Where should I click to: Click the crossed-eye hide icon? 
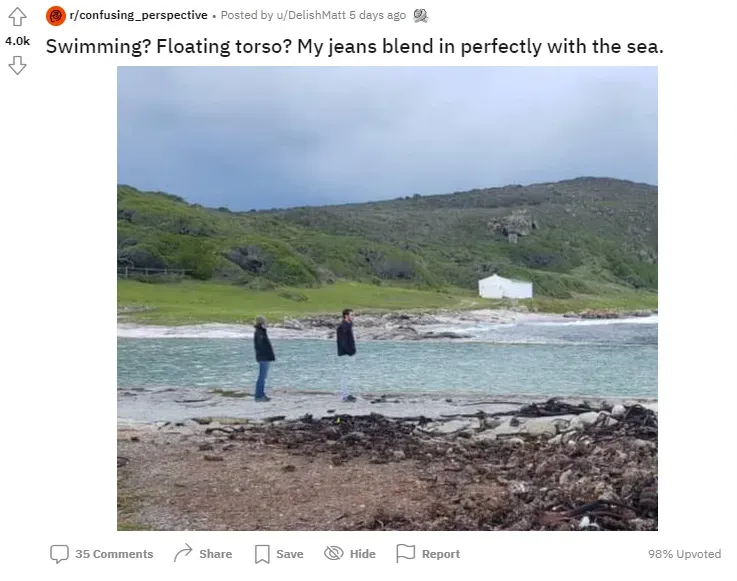334,553
